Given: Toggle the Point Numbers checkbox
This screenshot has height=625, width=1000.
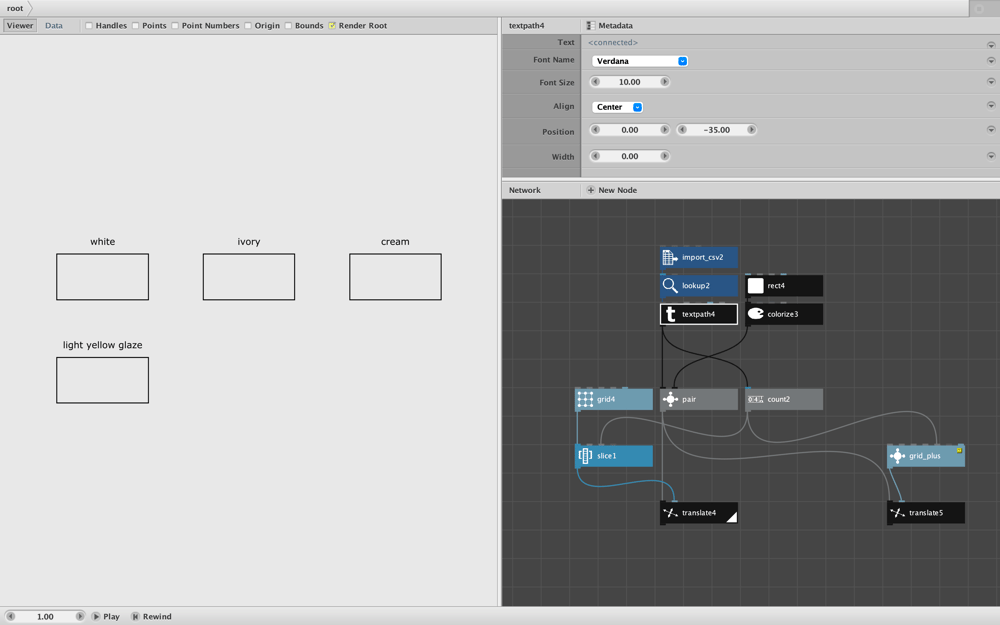Looking at the screenshot, I should click(175, 26).
